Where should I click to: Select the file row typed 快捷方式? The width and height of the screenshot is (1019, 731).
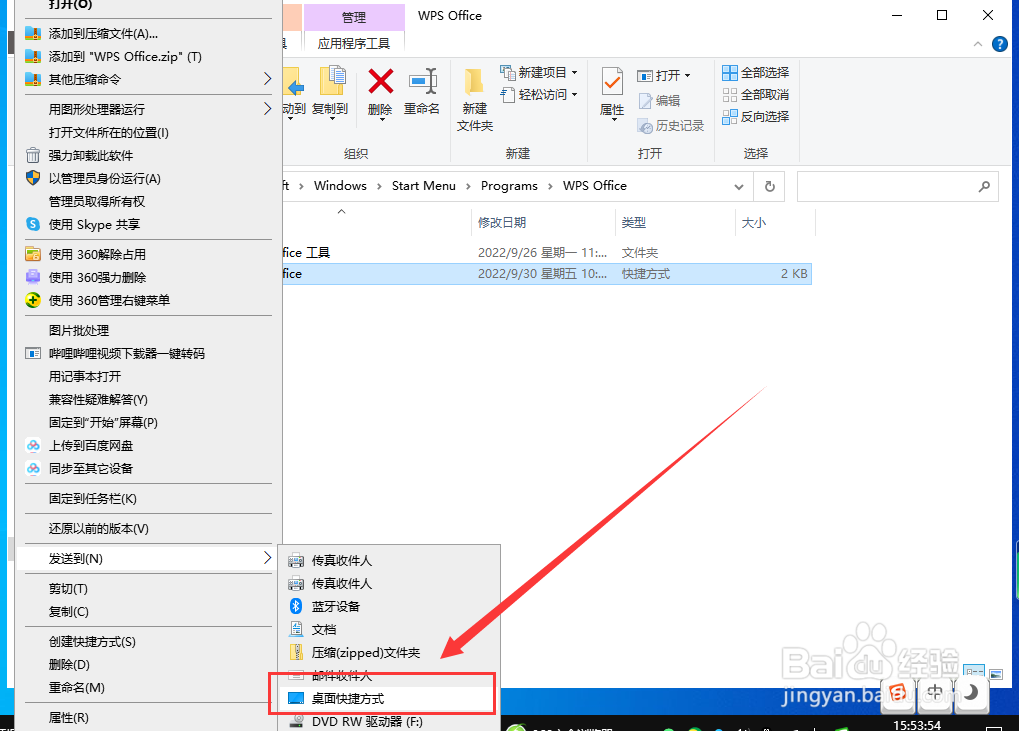547,274
